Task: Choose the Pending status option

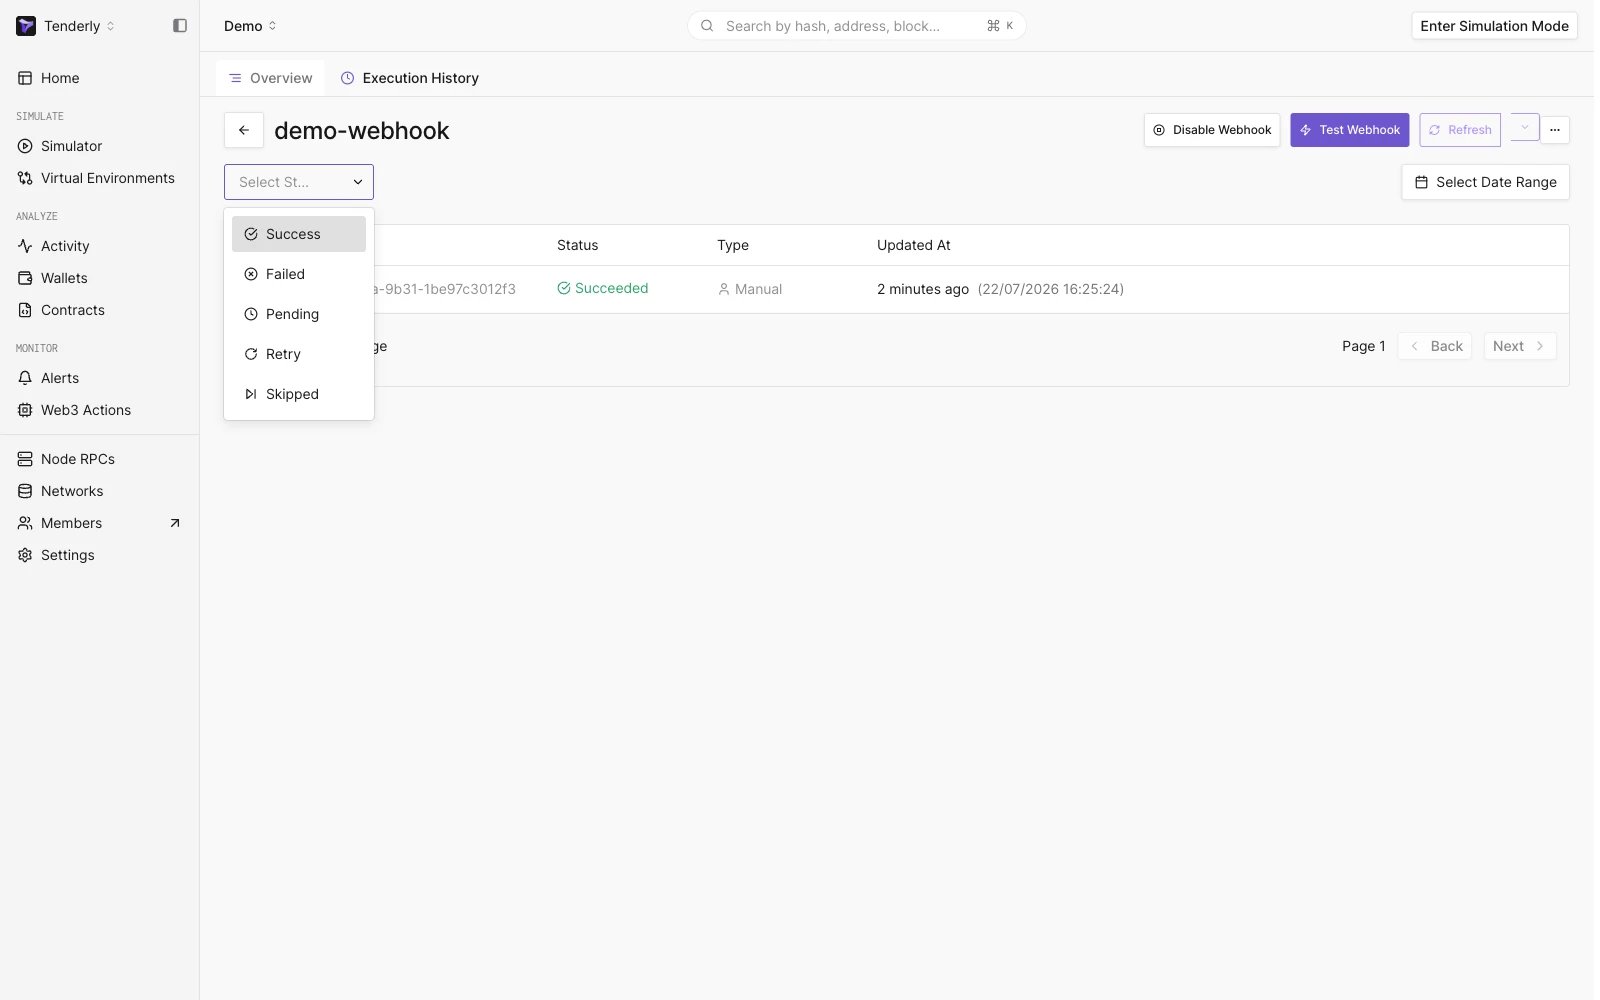Action: pyautogui.click(x=299, y=314)
